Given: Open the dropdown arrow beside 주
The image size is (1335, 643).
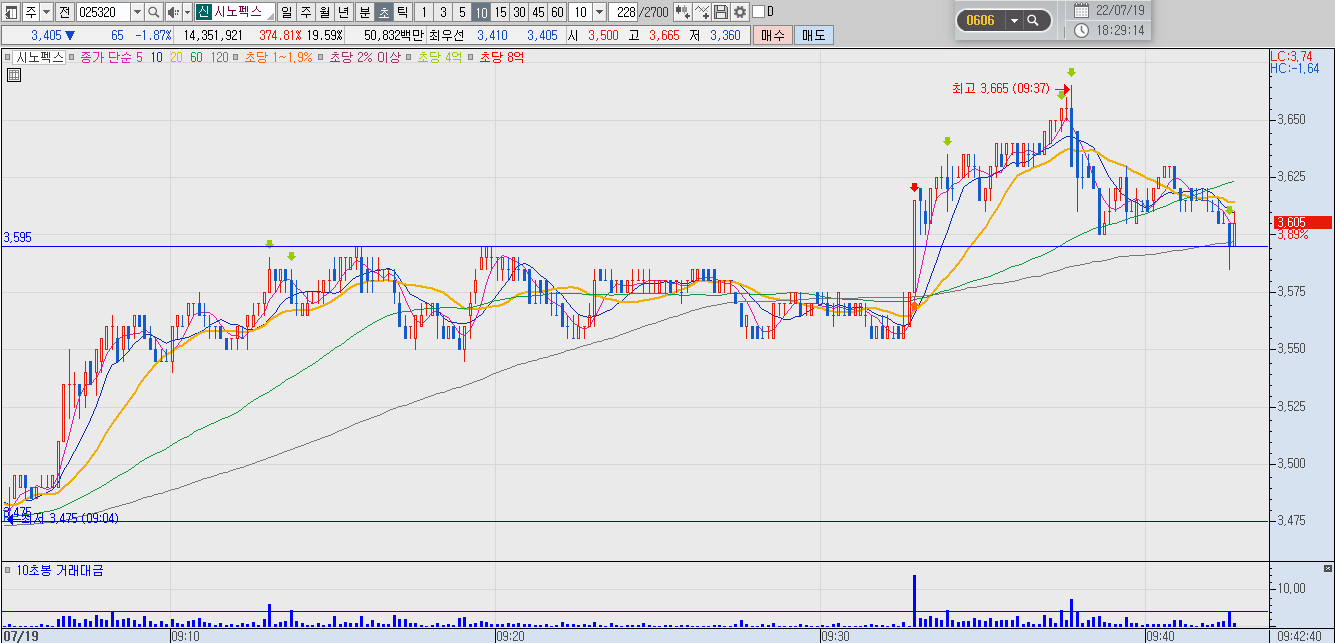Looking at the screenshot, I should click(x=47, y=12).
